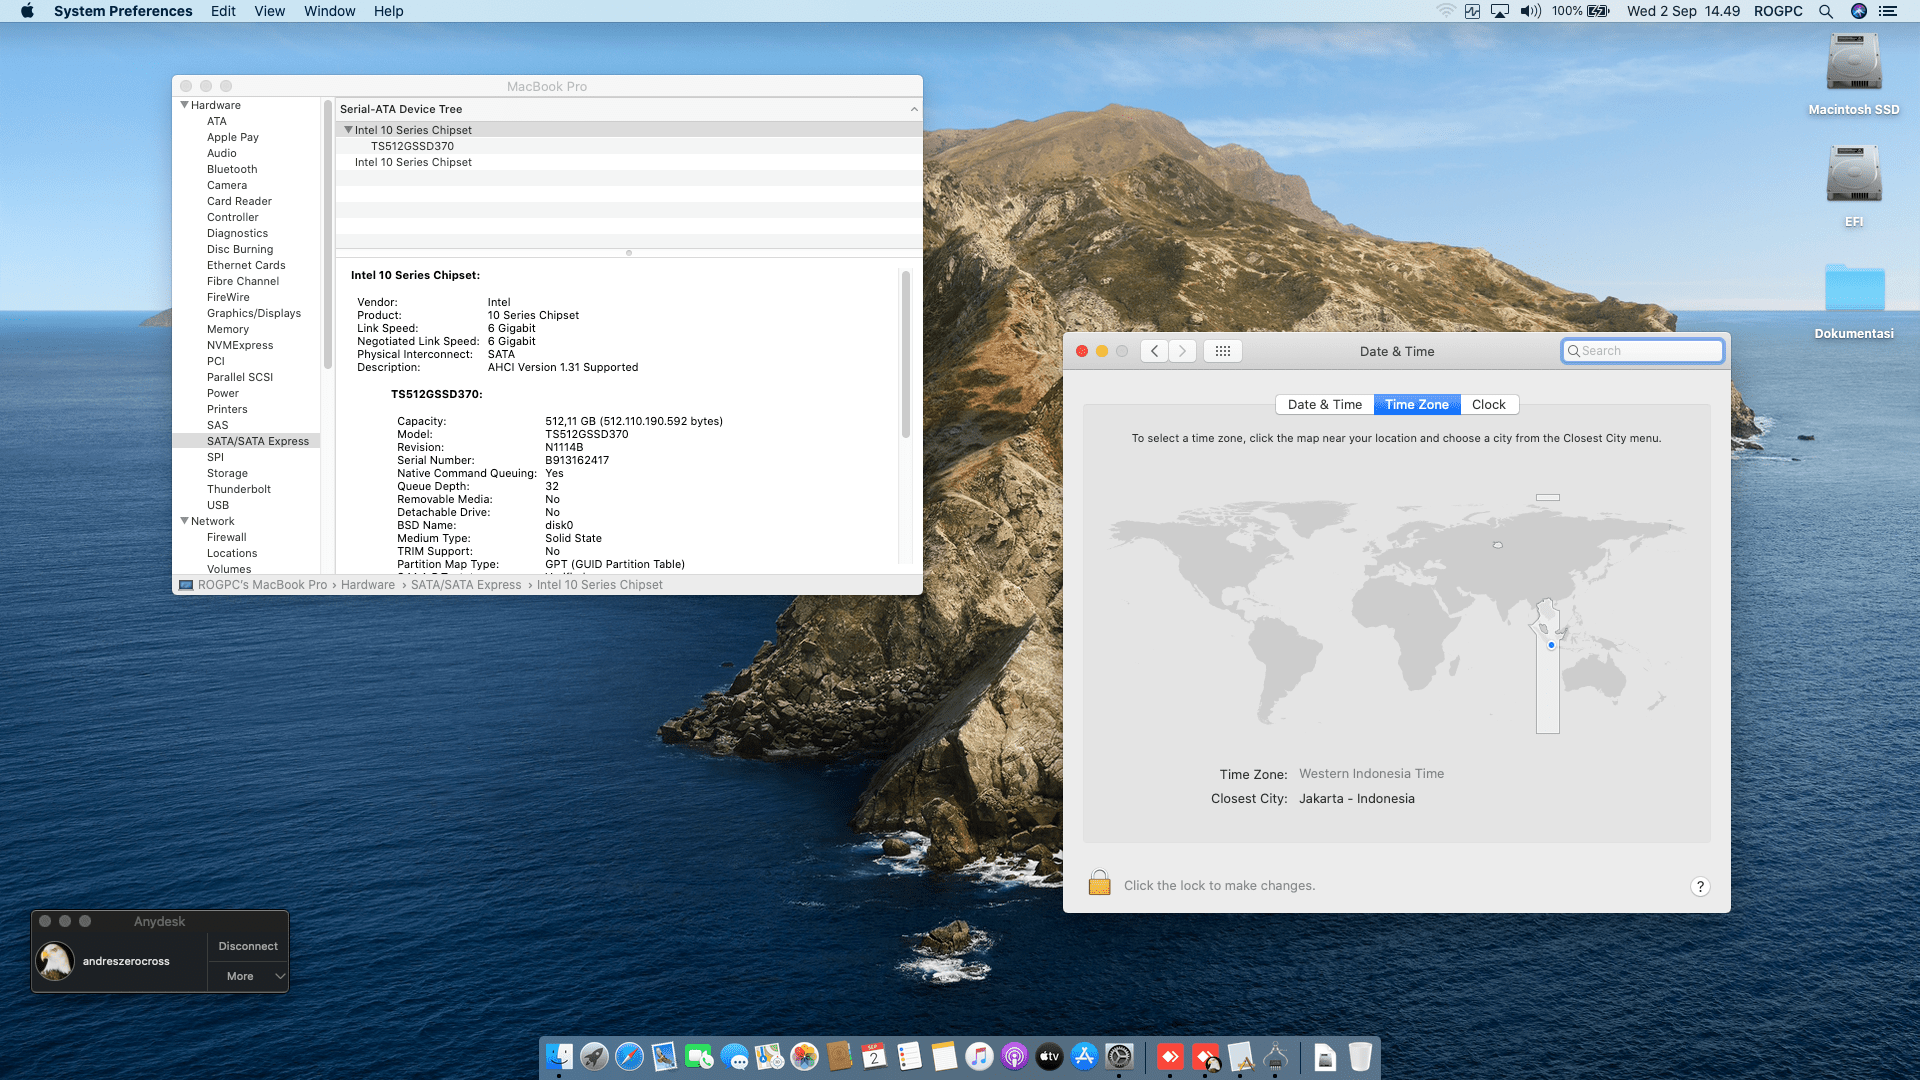Image resolution: width=1920 pixels, height=1080 pixels.
Task: Collapse the Hardware section in sidebar
Action: pos(184,105)
